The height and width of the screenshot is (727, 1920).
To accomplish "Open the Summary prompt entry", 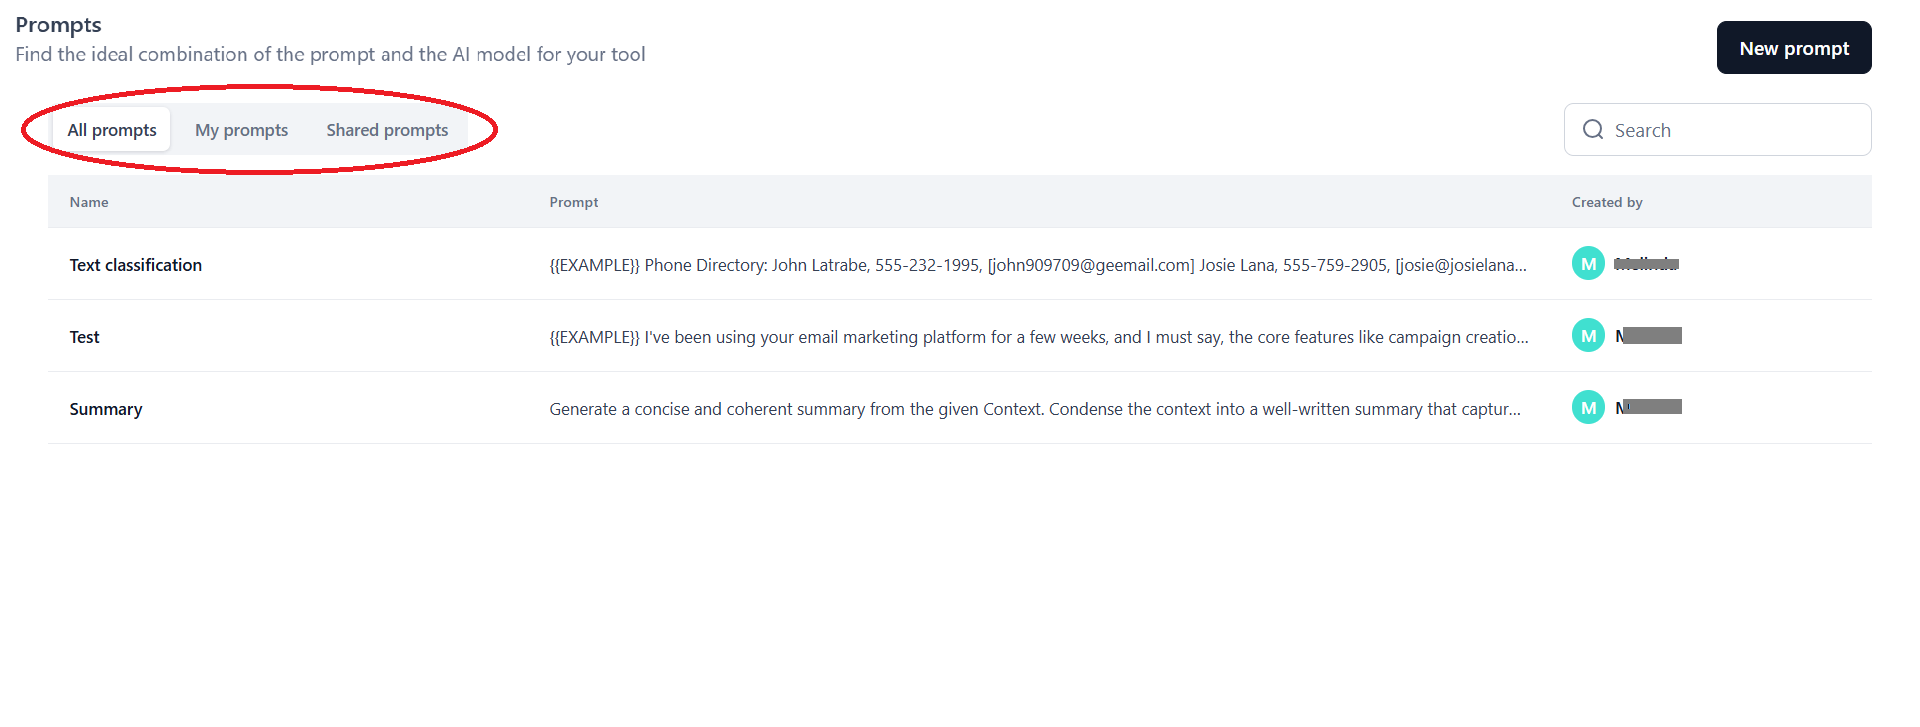I will click(x=106, y=409).
